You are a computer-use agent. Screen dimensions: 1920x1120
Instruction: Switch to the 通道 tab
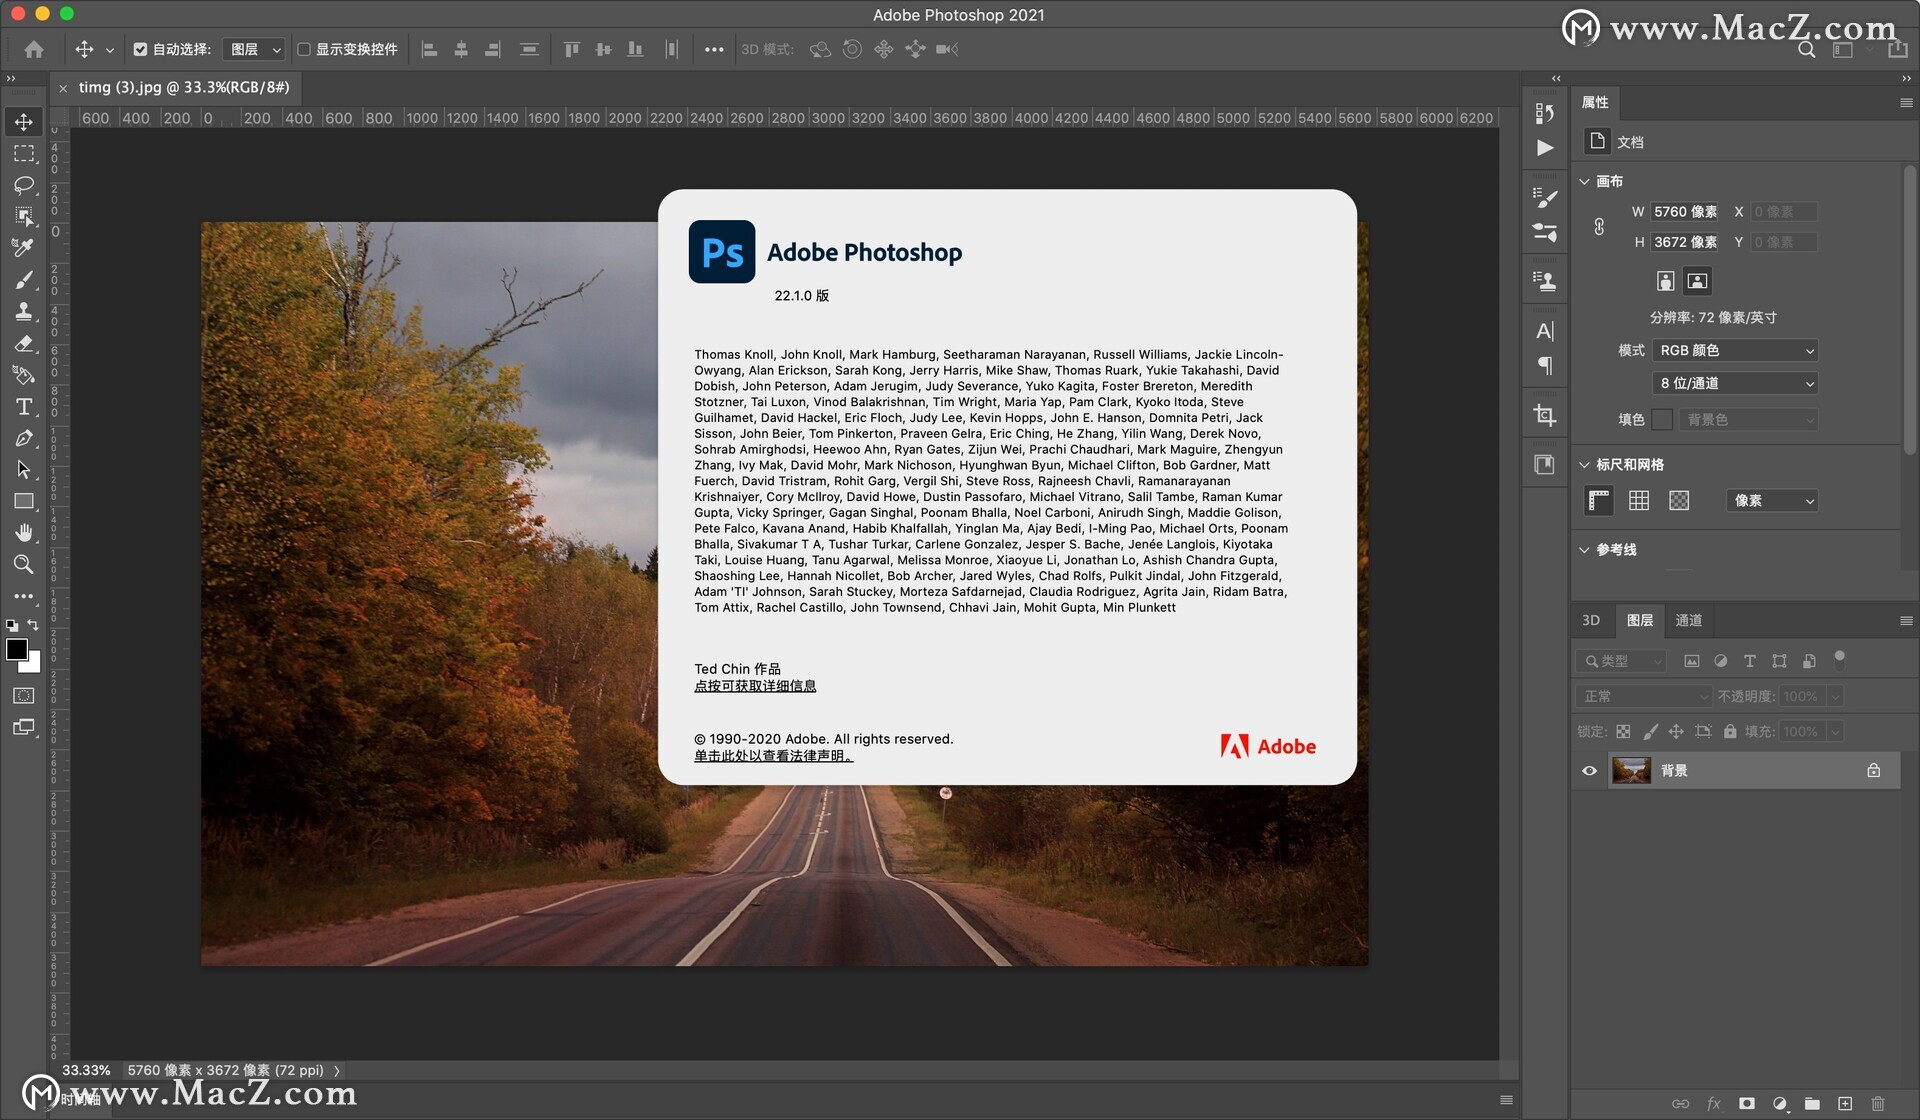(1688, 620)
